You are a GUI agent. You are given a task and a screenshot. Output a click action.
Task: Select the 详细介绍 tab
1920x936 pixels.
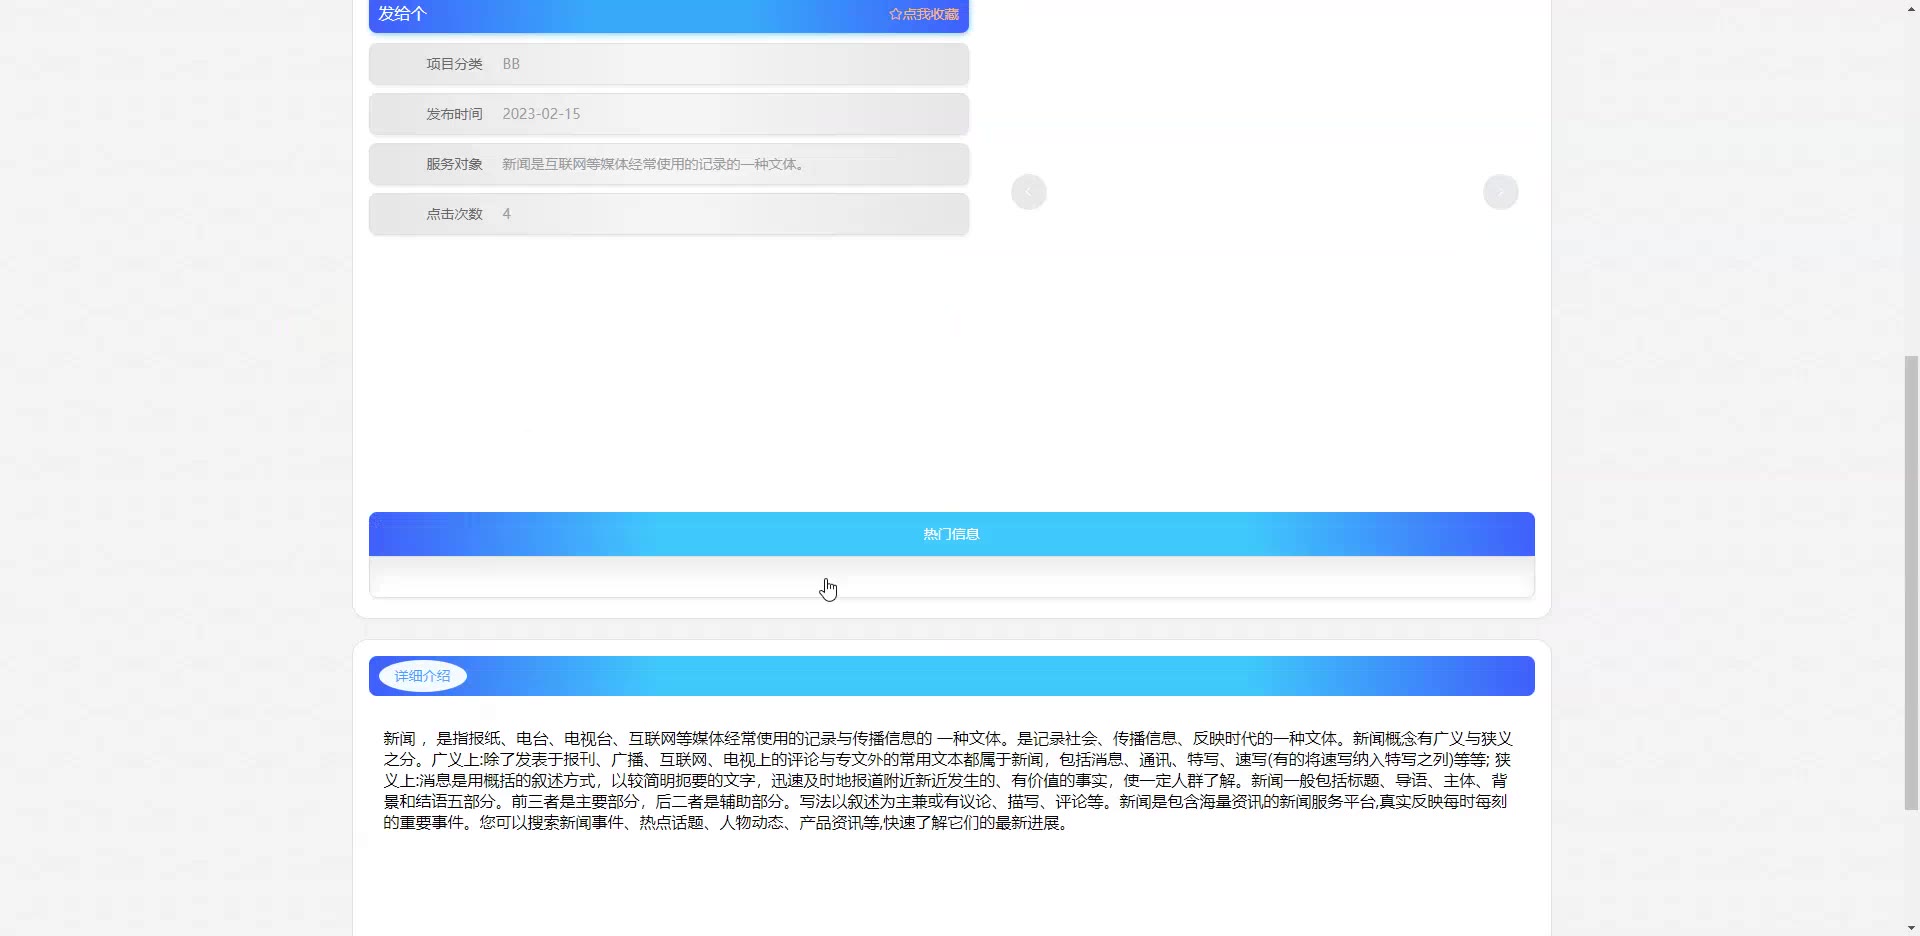[423, 676]
